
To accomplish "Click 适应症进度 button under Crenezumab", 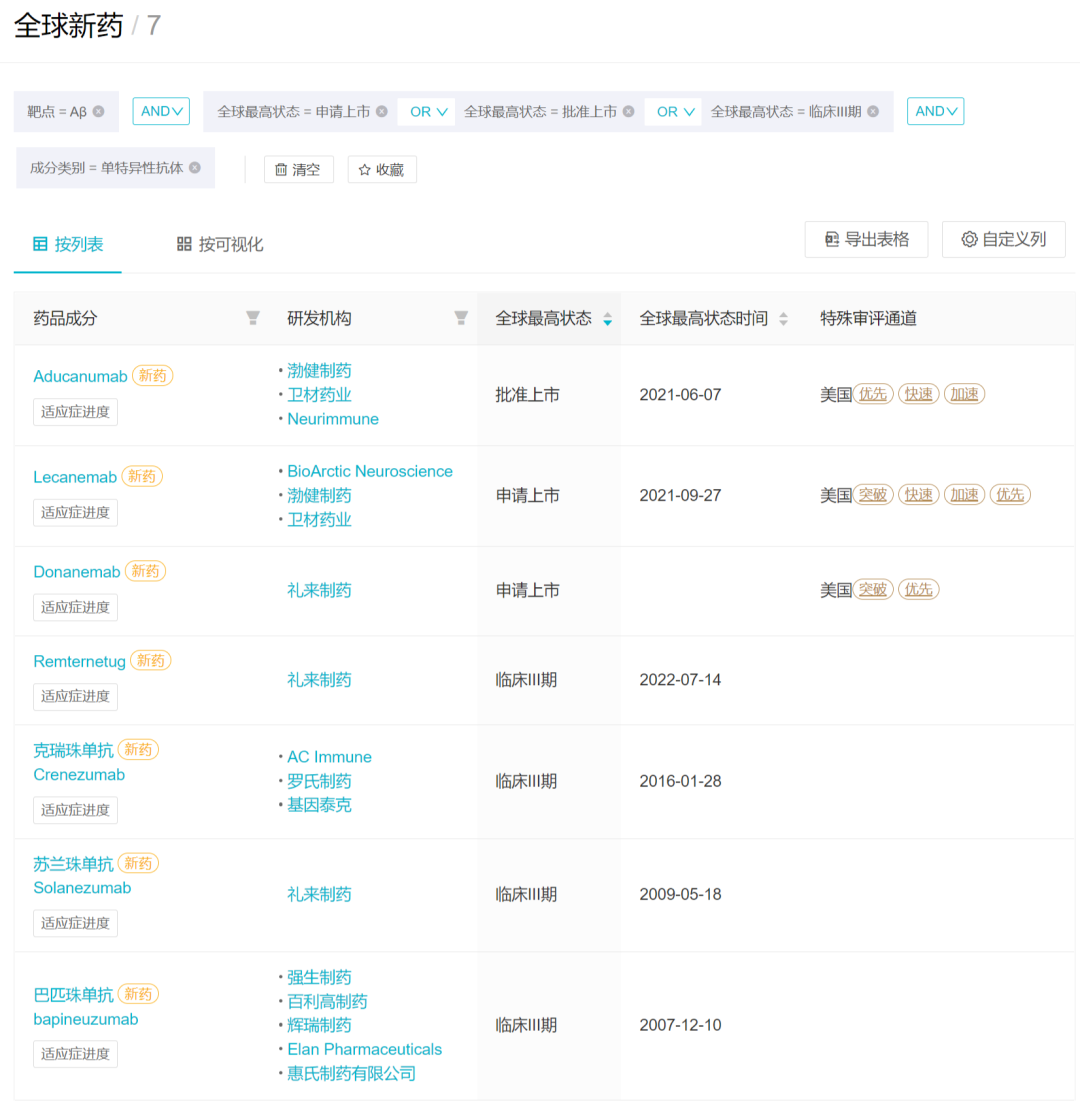I will (x=75, y=810).
